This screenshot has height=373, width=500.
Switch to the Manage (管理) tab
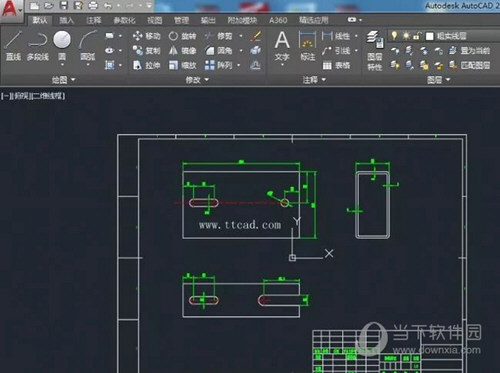point(181,20)
